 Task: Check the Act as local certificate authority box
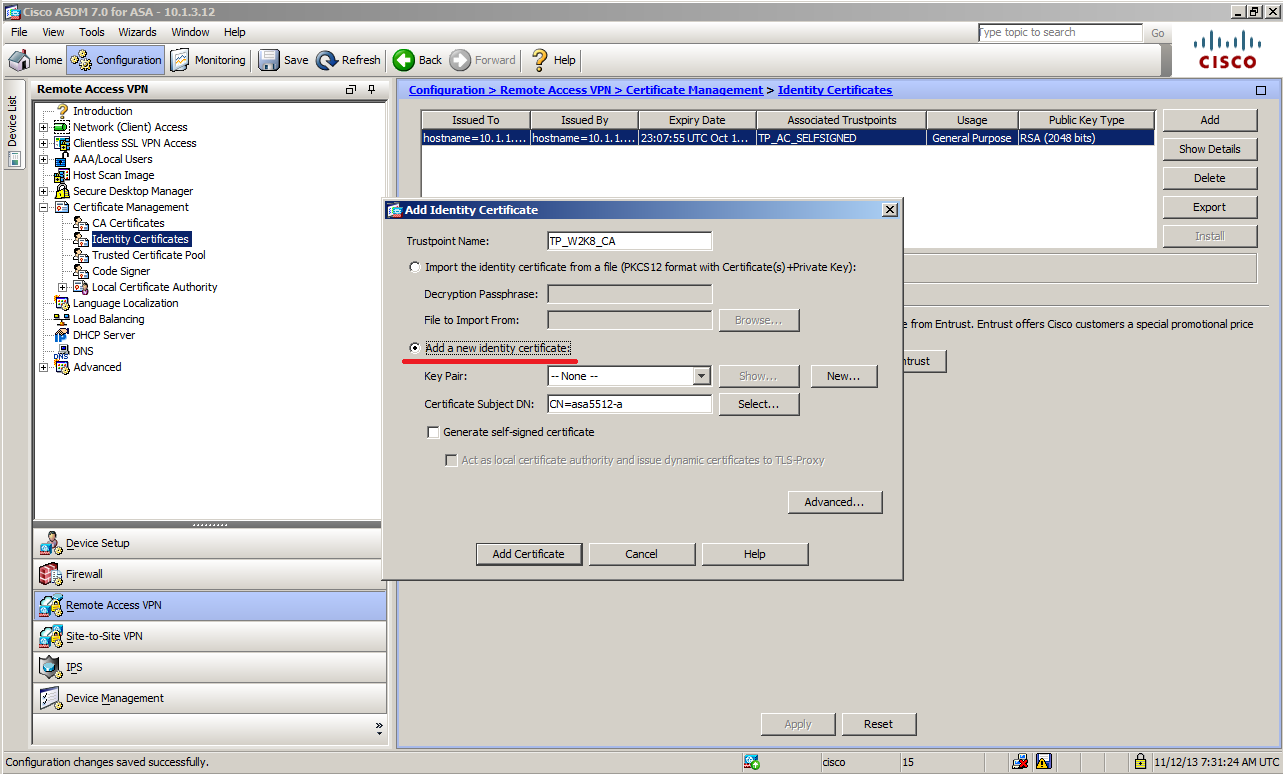[451, 460]
